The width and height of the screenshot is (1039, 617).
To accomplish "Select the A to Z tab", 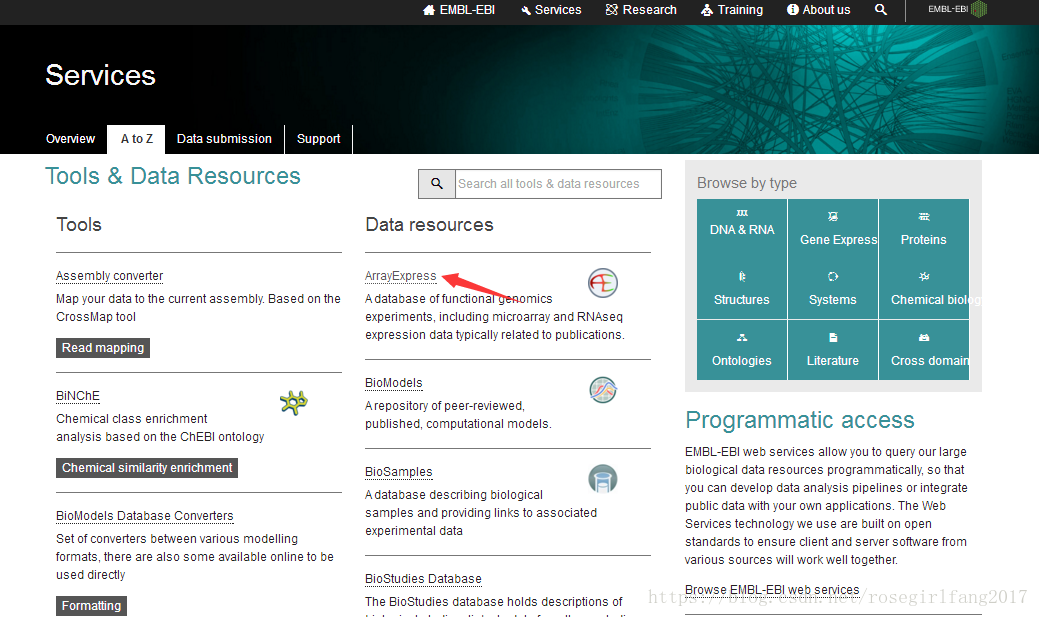I will (137, 139).
